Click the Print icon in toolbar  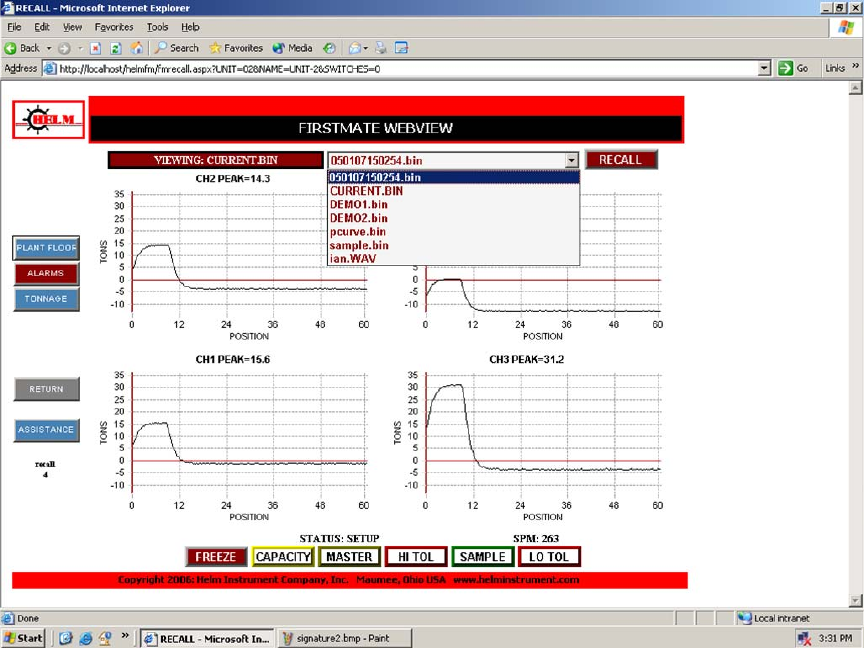coord(381,48)
